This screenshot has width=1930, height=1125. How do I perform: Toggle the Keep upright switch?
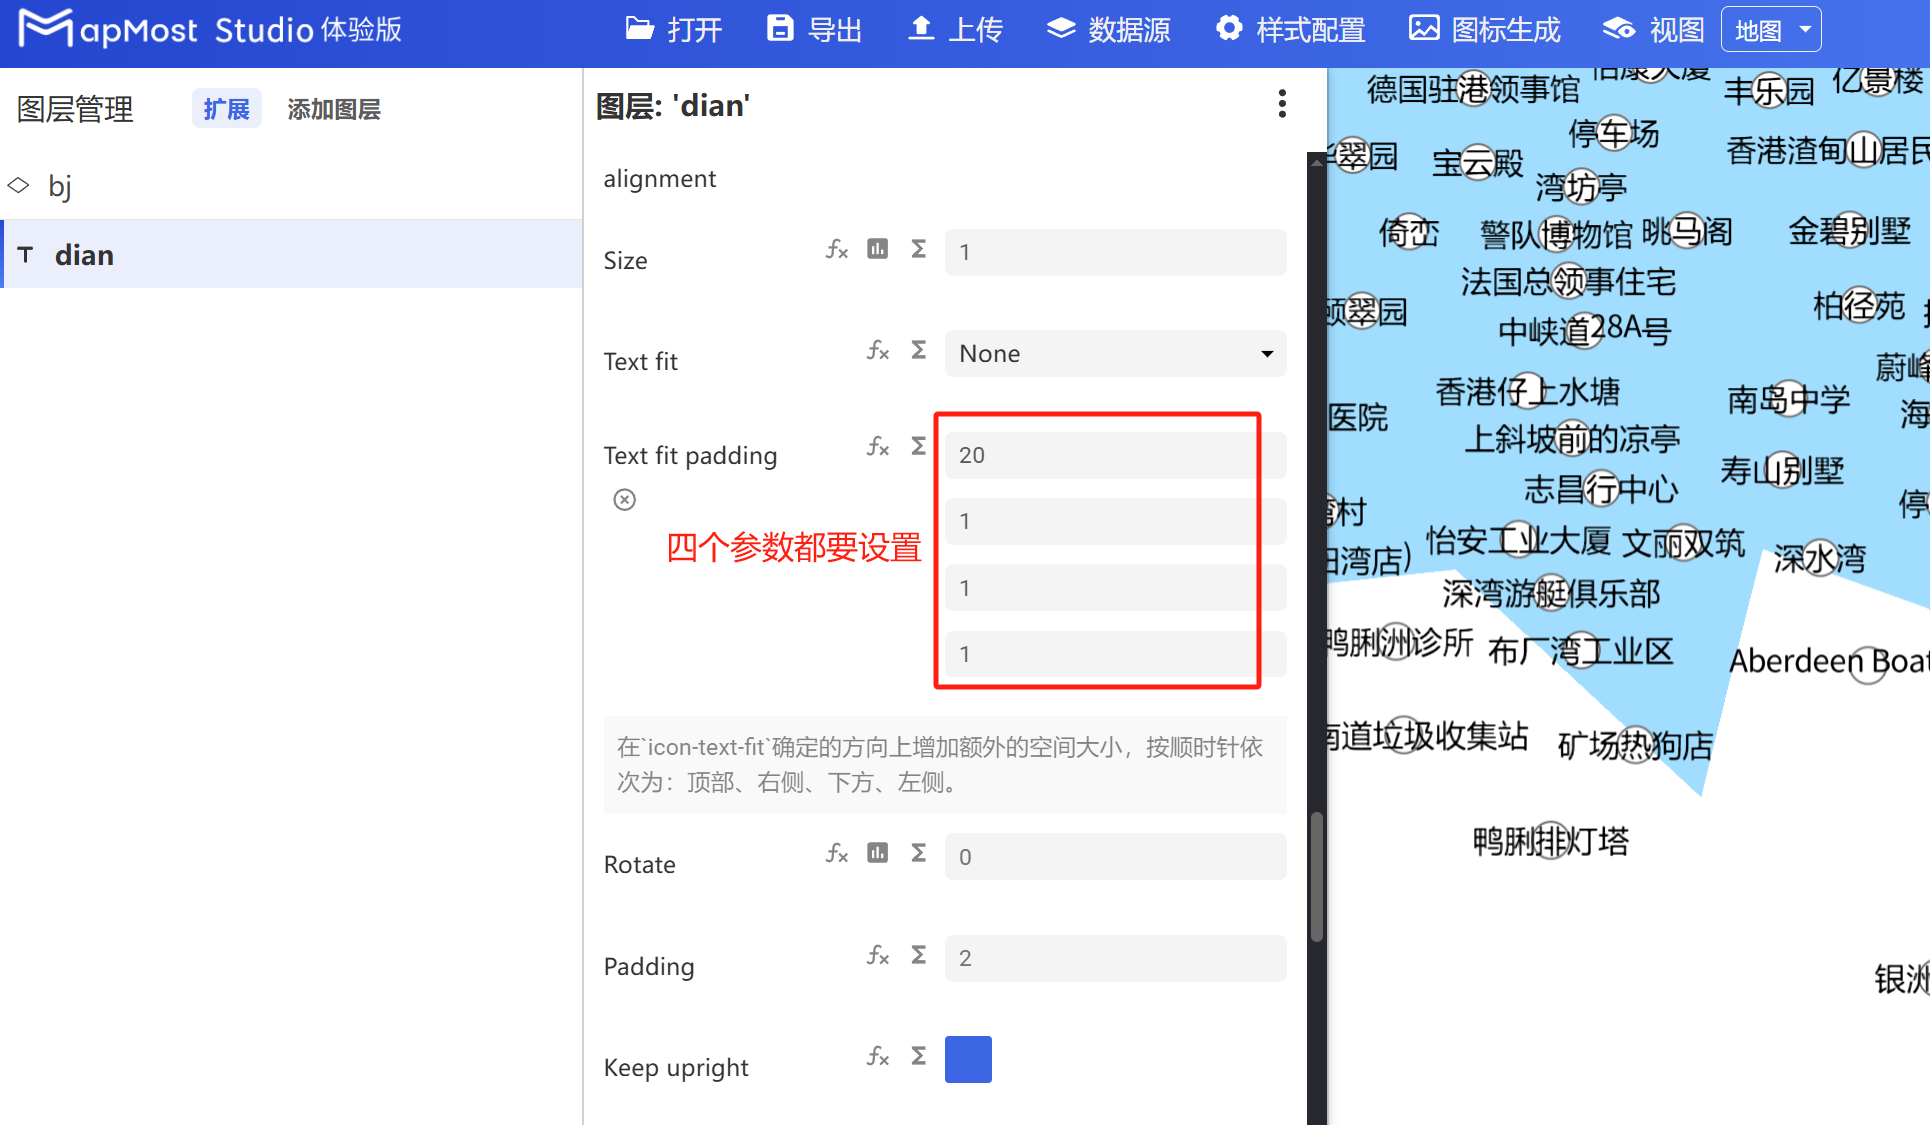967,1059
